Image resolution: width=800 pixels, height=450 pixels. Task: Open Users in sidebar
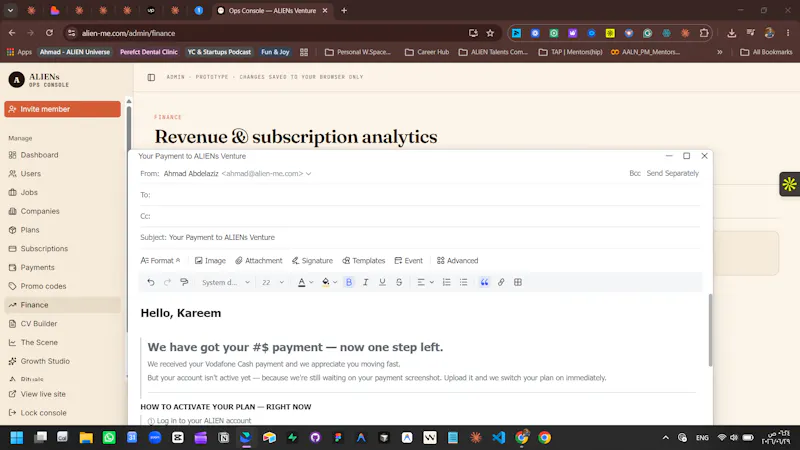tap(62, 174)
